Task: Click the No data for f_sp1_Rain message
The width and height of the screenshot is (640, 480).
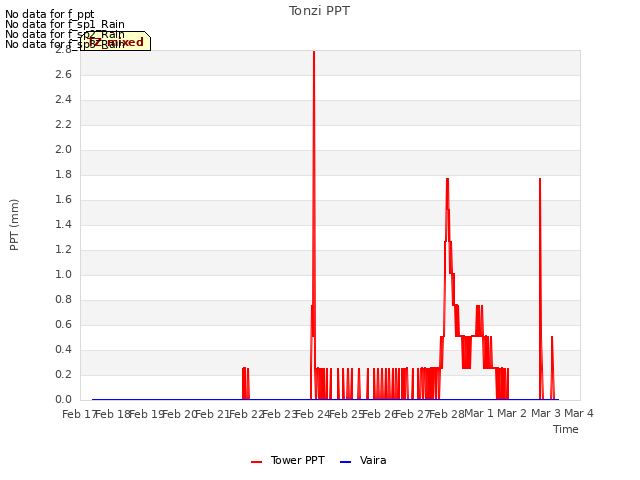Action: 64,24
